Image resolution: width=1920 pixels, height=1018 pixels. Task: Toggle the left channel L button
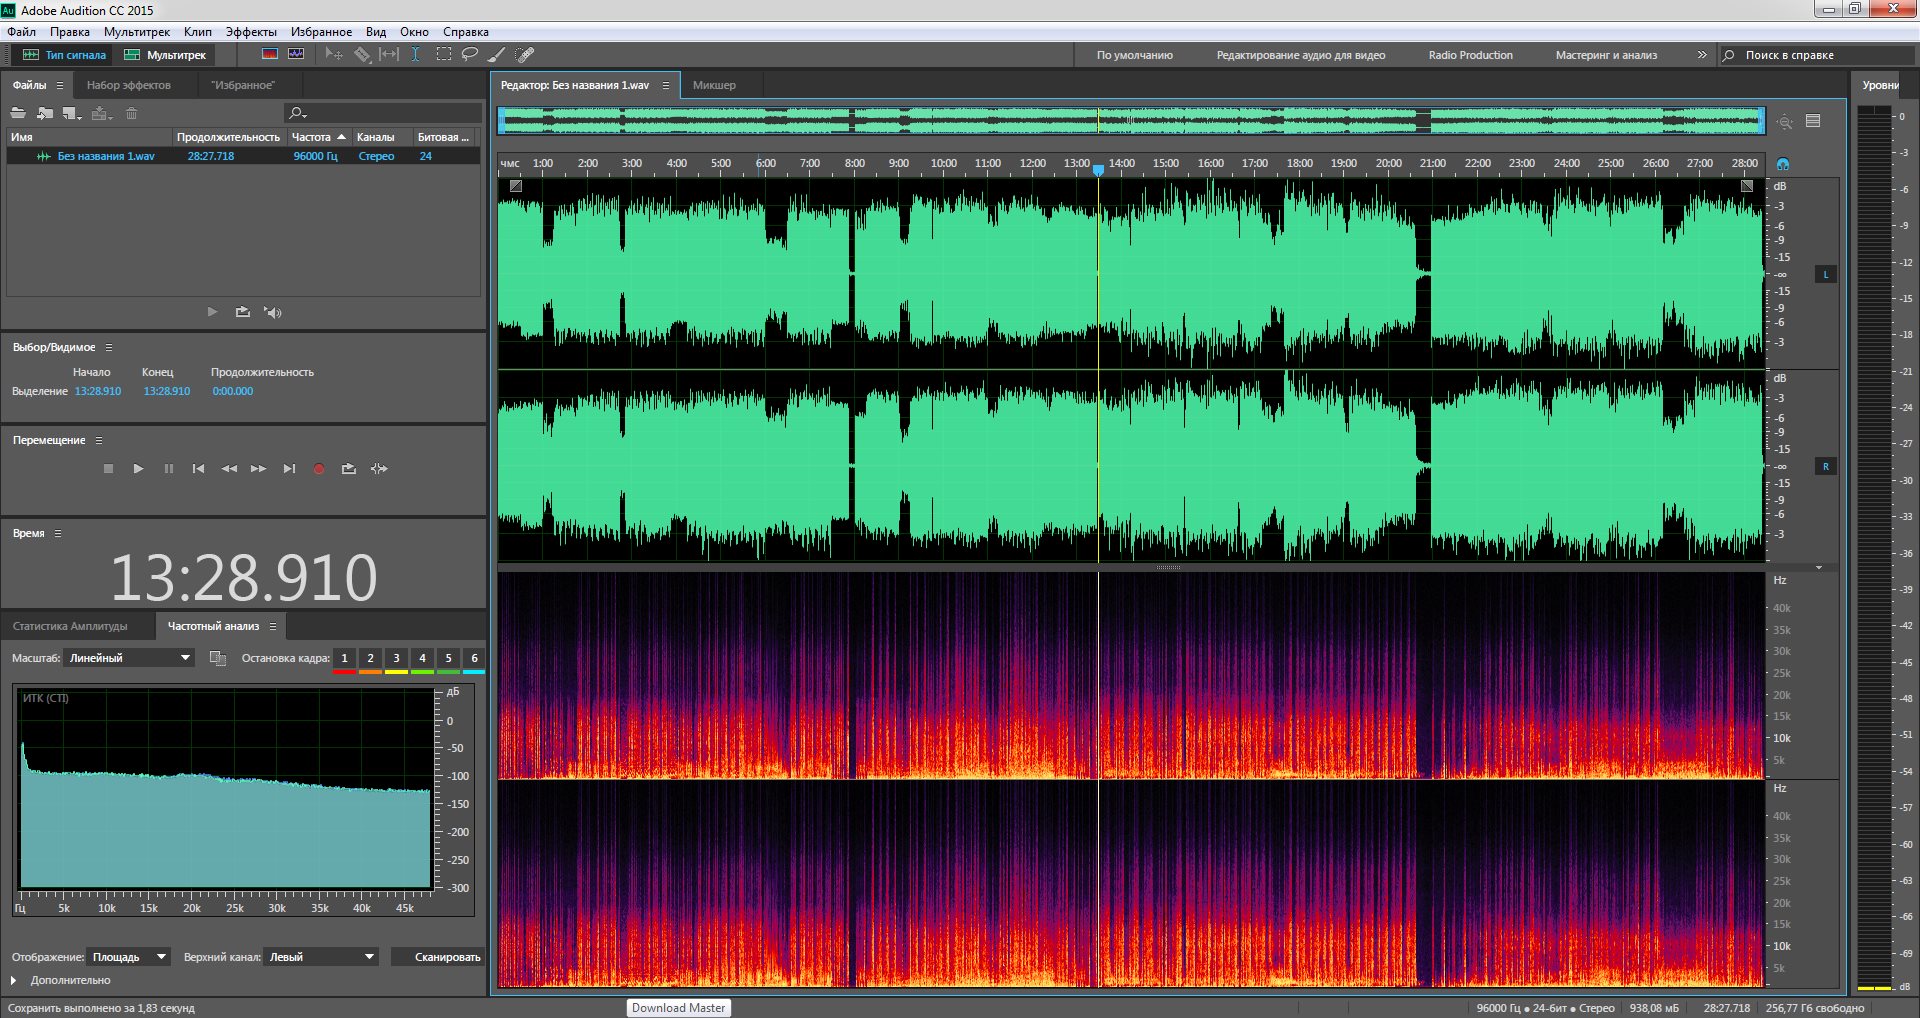coord(1825,274)
